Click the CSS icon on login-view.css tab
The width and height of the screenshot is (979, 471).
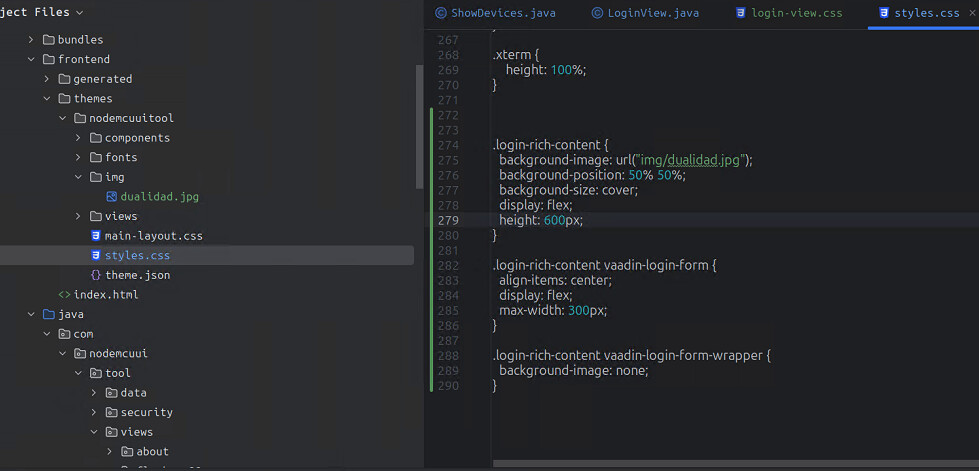[x=740, y=13]
